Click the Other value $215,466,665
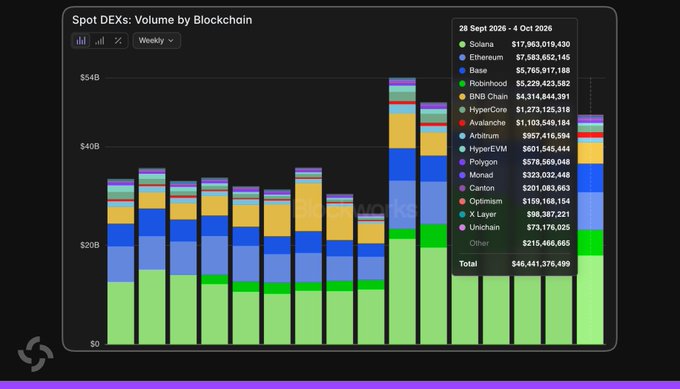This screenshot has height=389, width=680. pyautogui.click(x=546, y=243)
